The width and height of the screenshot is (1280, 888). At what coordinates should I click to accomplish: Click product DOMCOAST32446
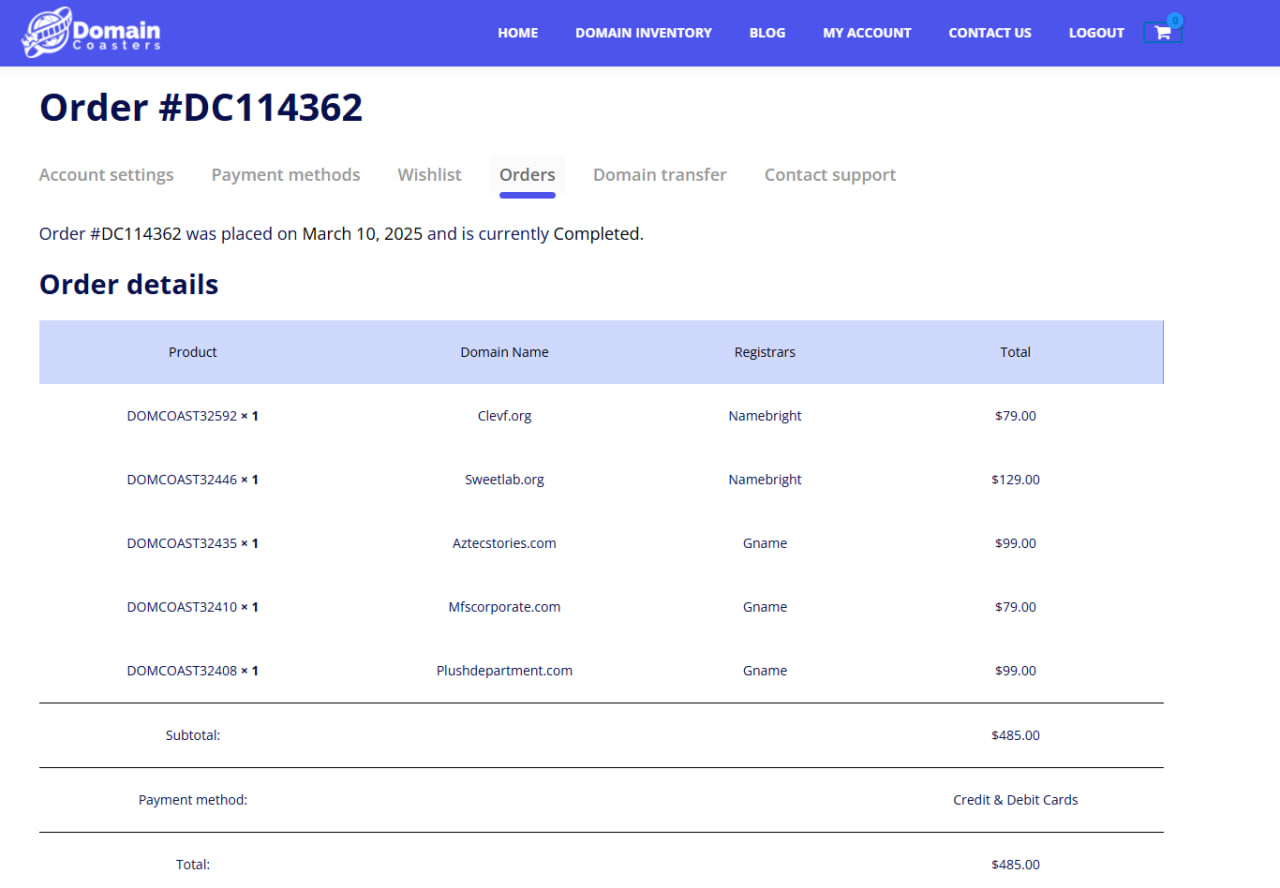[x=182, y=480]
